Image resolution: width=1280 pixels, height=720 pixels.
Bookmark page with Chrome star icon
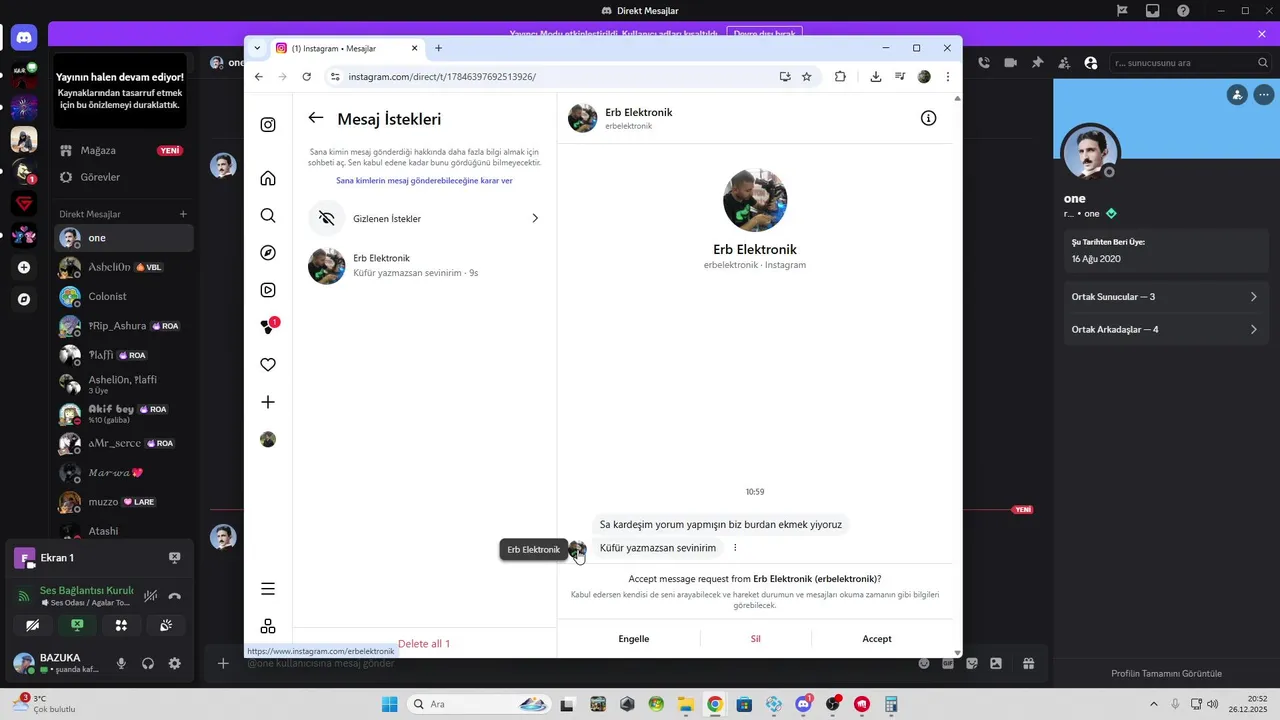click(x=807, y=76)
